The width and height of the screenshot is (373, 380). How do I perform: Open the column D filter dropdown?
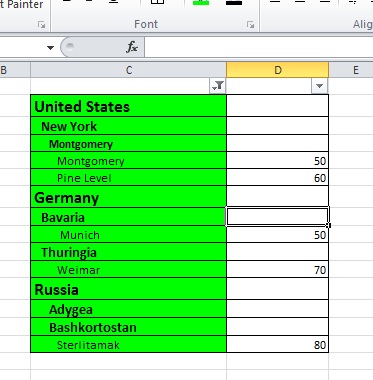319,86
